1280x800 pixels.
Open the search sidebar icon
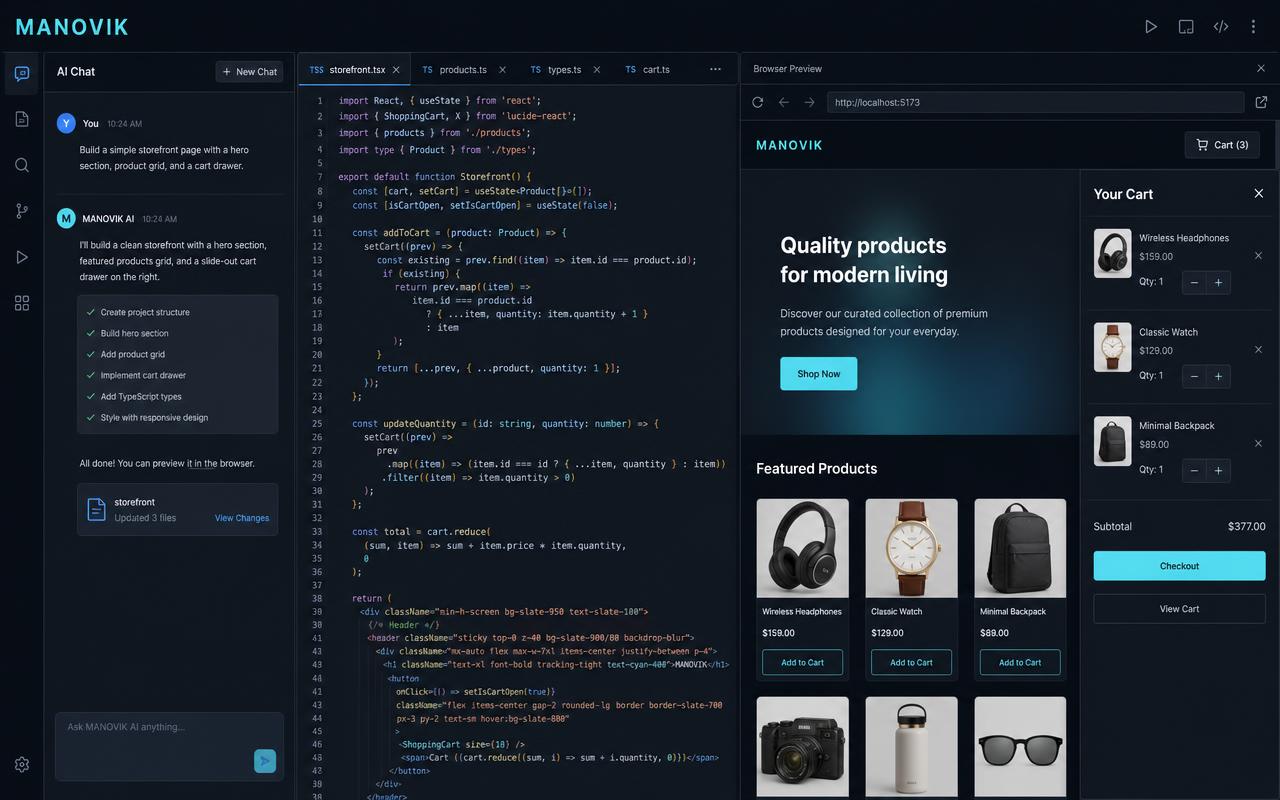click(x=22, y=165)
